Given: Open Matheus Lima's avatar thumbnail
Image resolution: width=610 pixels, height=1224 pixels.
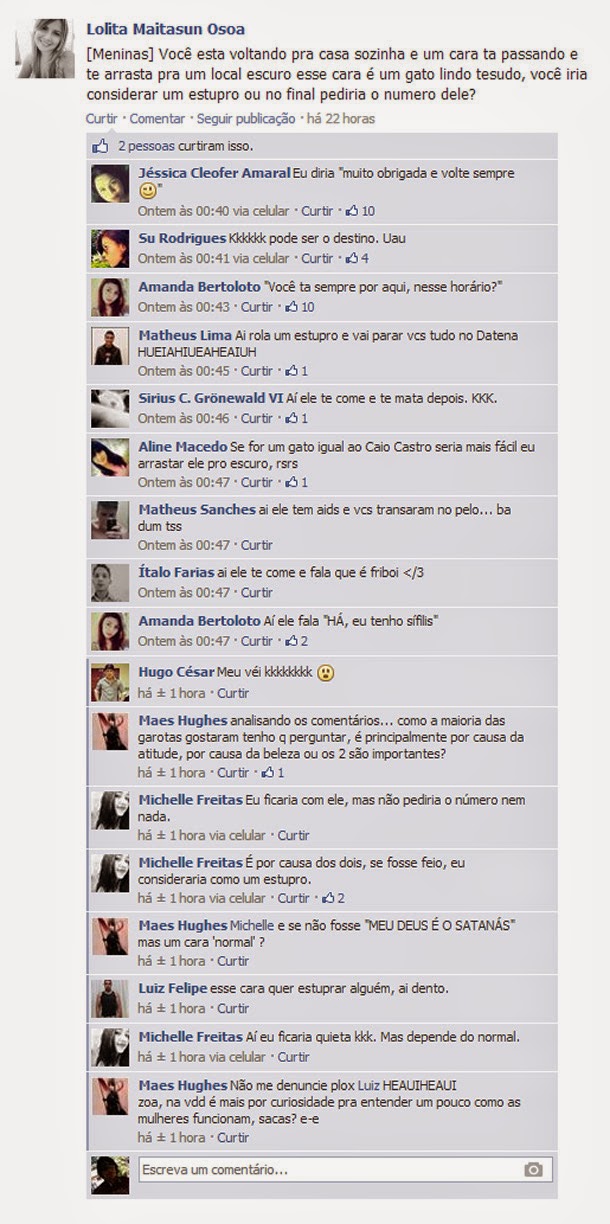Looking at the screenshot, I should (110, 346).
